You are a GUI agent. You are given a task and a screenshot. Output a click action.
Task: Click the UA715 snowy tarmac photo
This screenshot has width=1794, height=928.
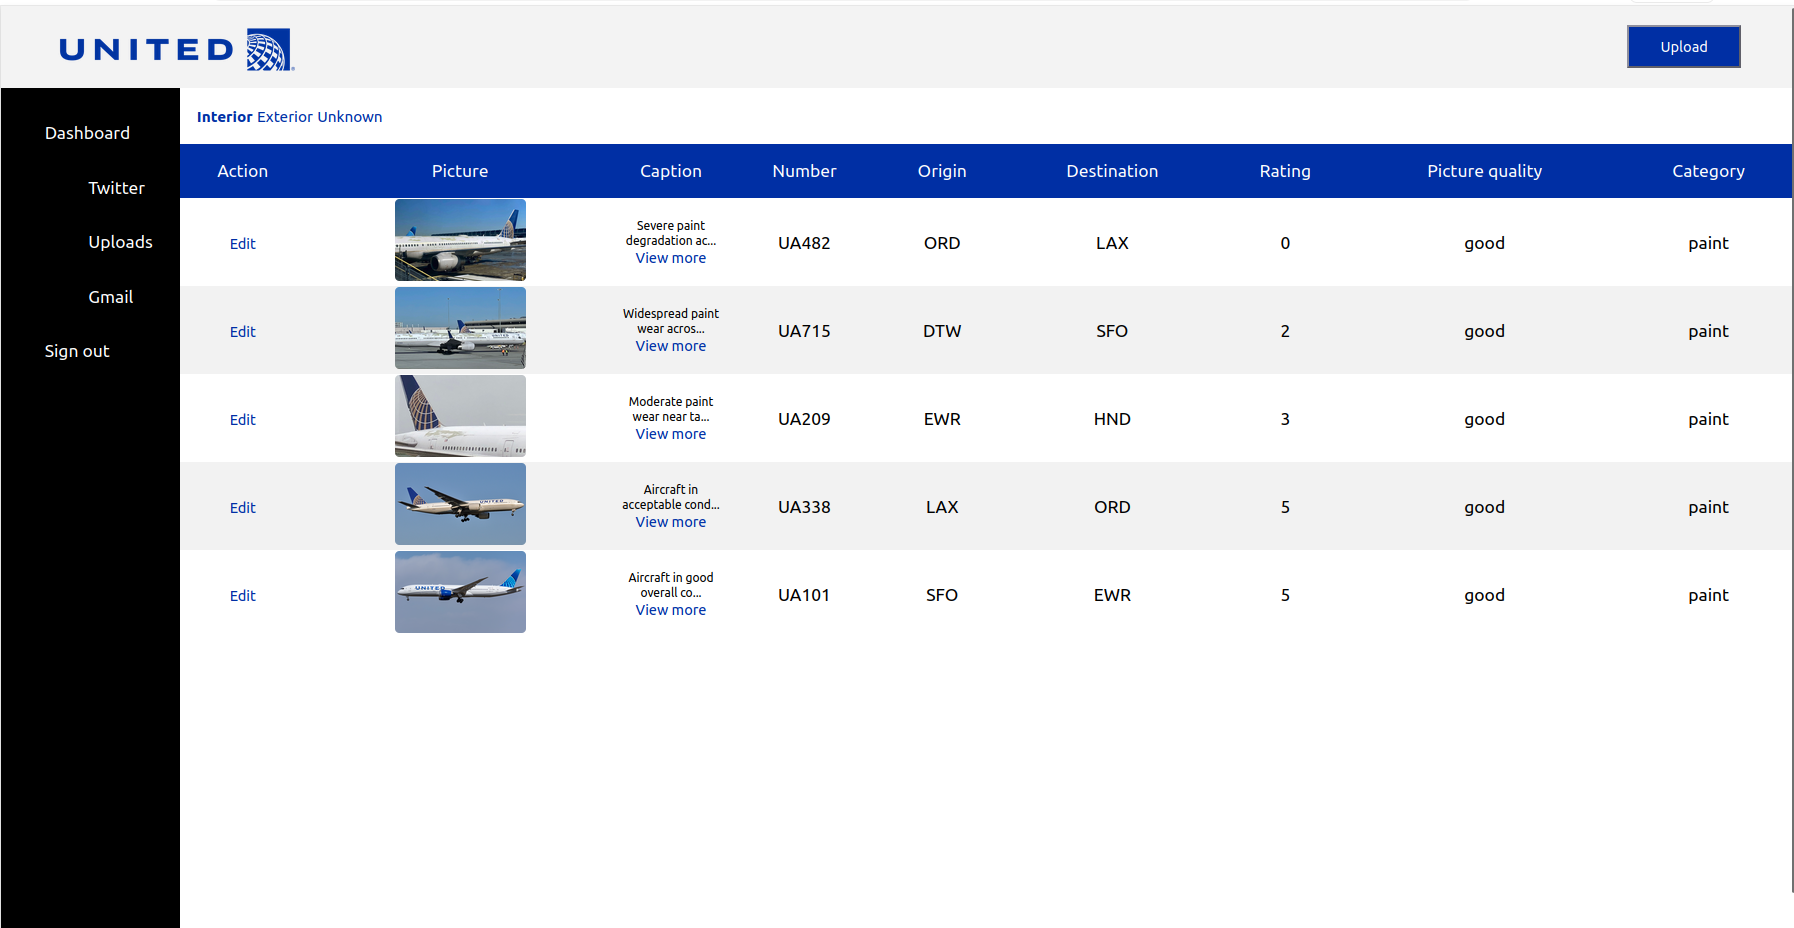(x=459, y=328)
